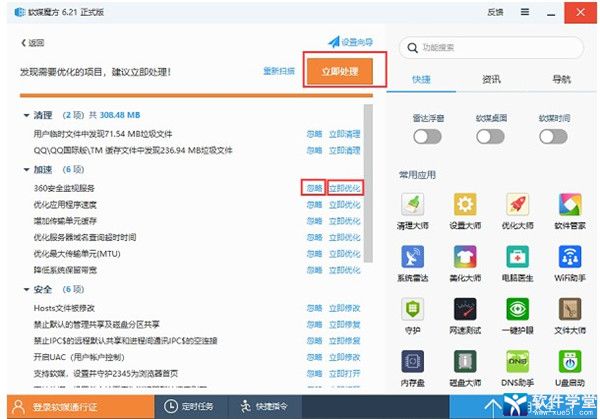600x419 pixels.
Task: Click the user avatar icon for 登录软媒通行证
Action: [x=18, y=406]
